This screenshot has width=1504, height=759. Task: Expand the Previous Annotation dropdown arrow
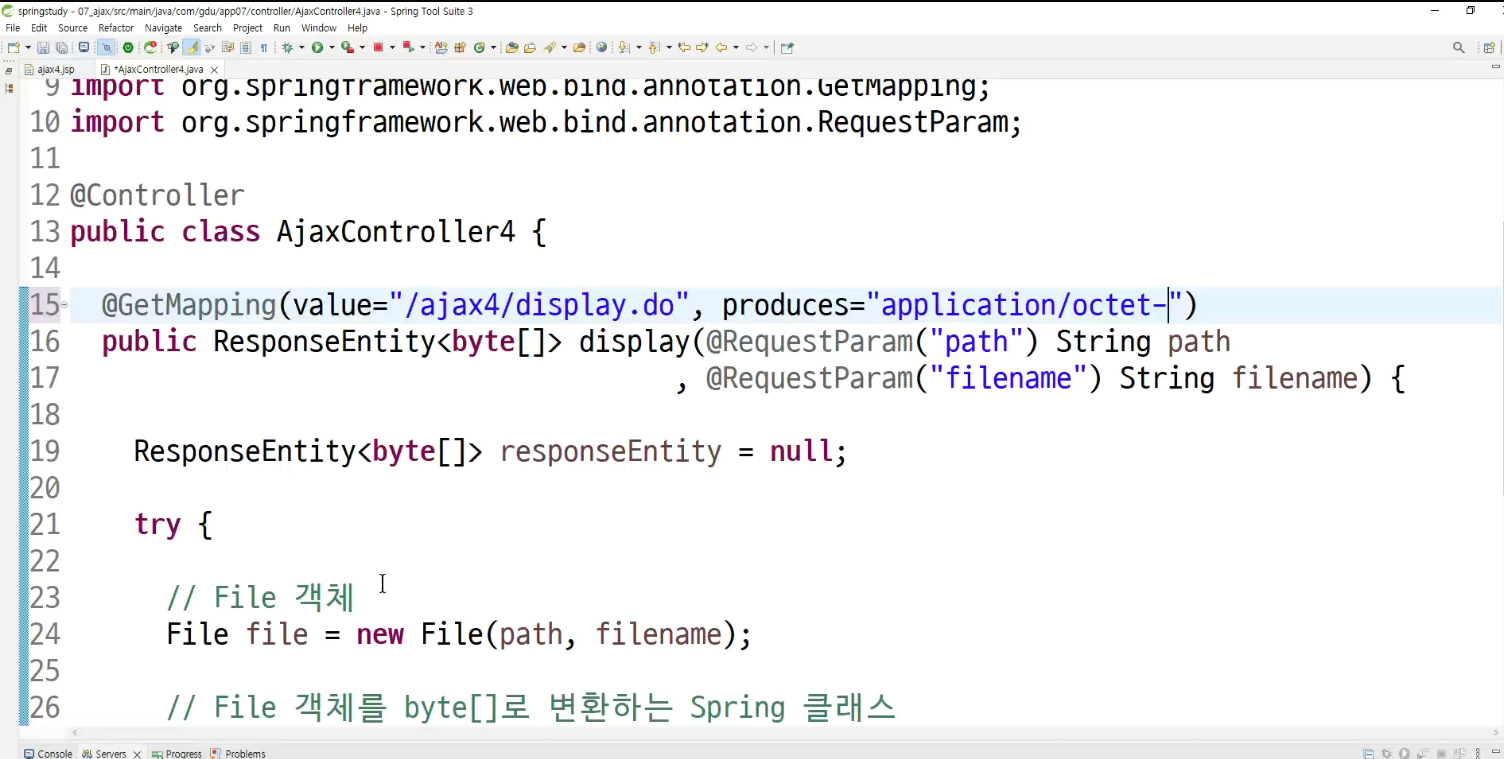coord(669,47)
